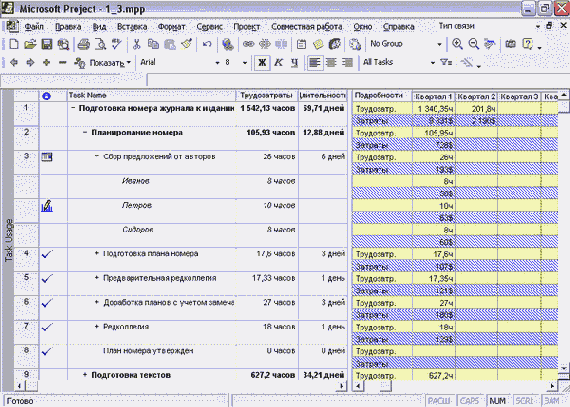Image resolution: width=570 pixels, height=407 pixels.
Task: Open the Вид menu
Action: 99,27
